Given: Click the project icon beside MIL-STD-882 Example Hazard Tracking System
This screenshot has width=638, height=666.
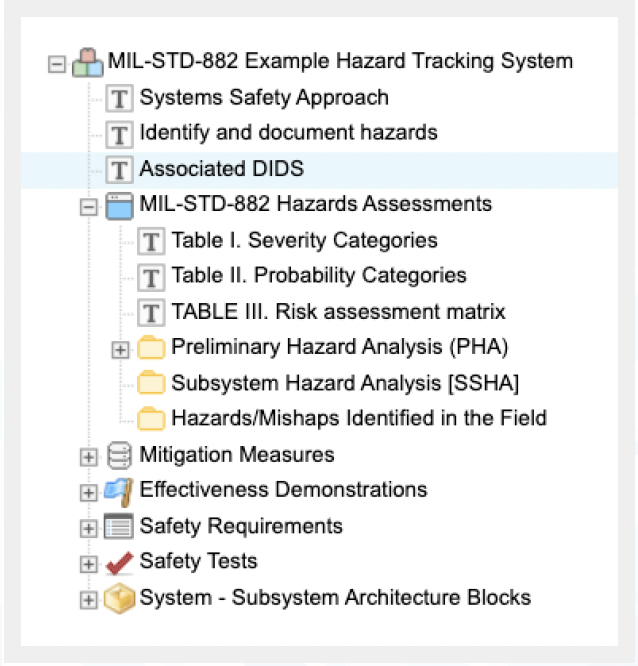Looking at the screenshot, I should [88, 62].
